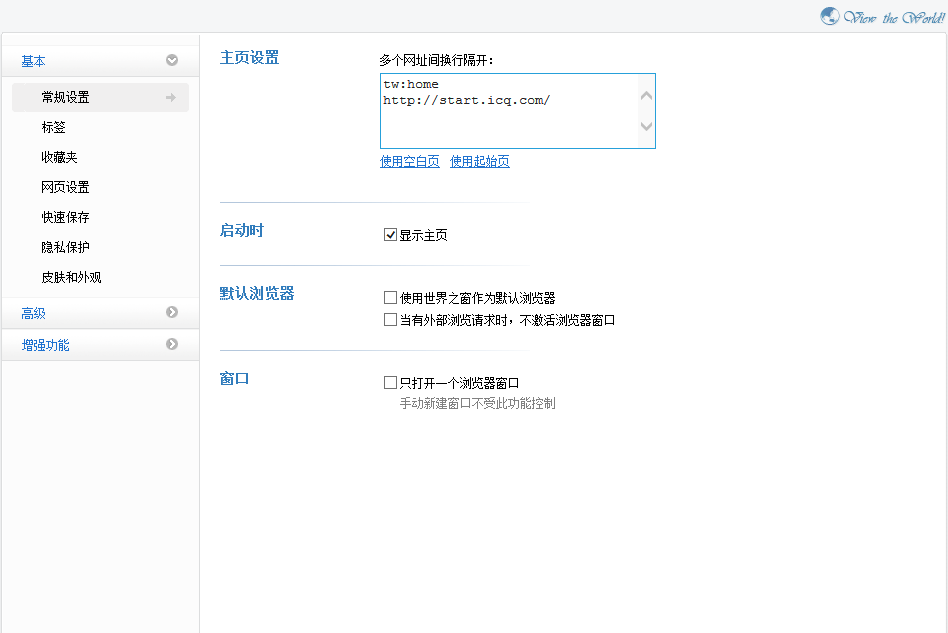Select the 常规设置 sidebar item

[100, 97]
